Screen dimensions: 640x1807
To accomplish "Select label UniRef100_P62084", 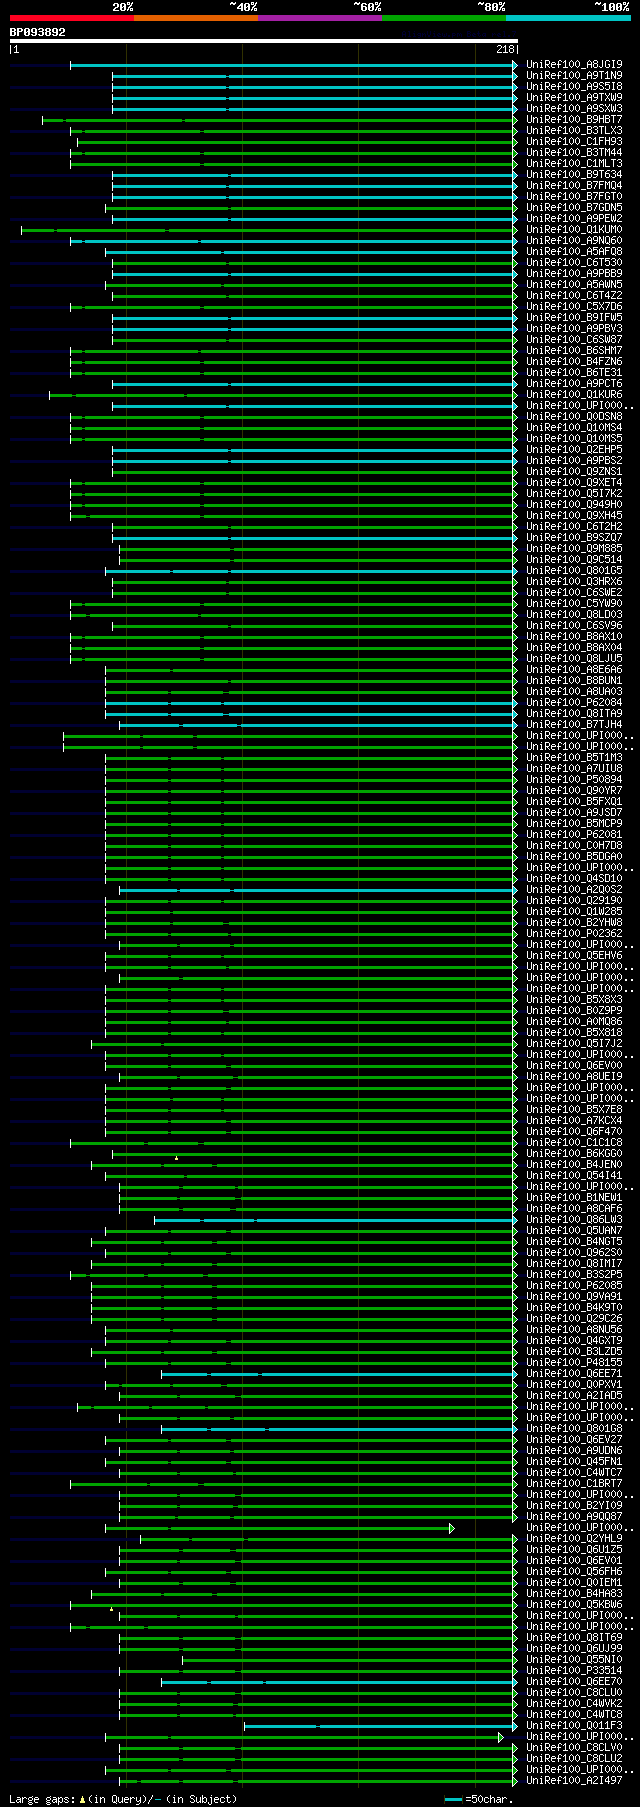I will (574, 703).
